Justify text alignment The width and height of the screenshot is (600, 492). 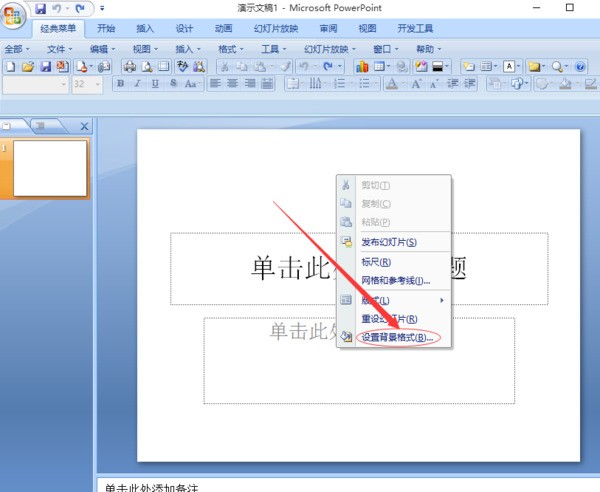click(x=267, y=83)
